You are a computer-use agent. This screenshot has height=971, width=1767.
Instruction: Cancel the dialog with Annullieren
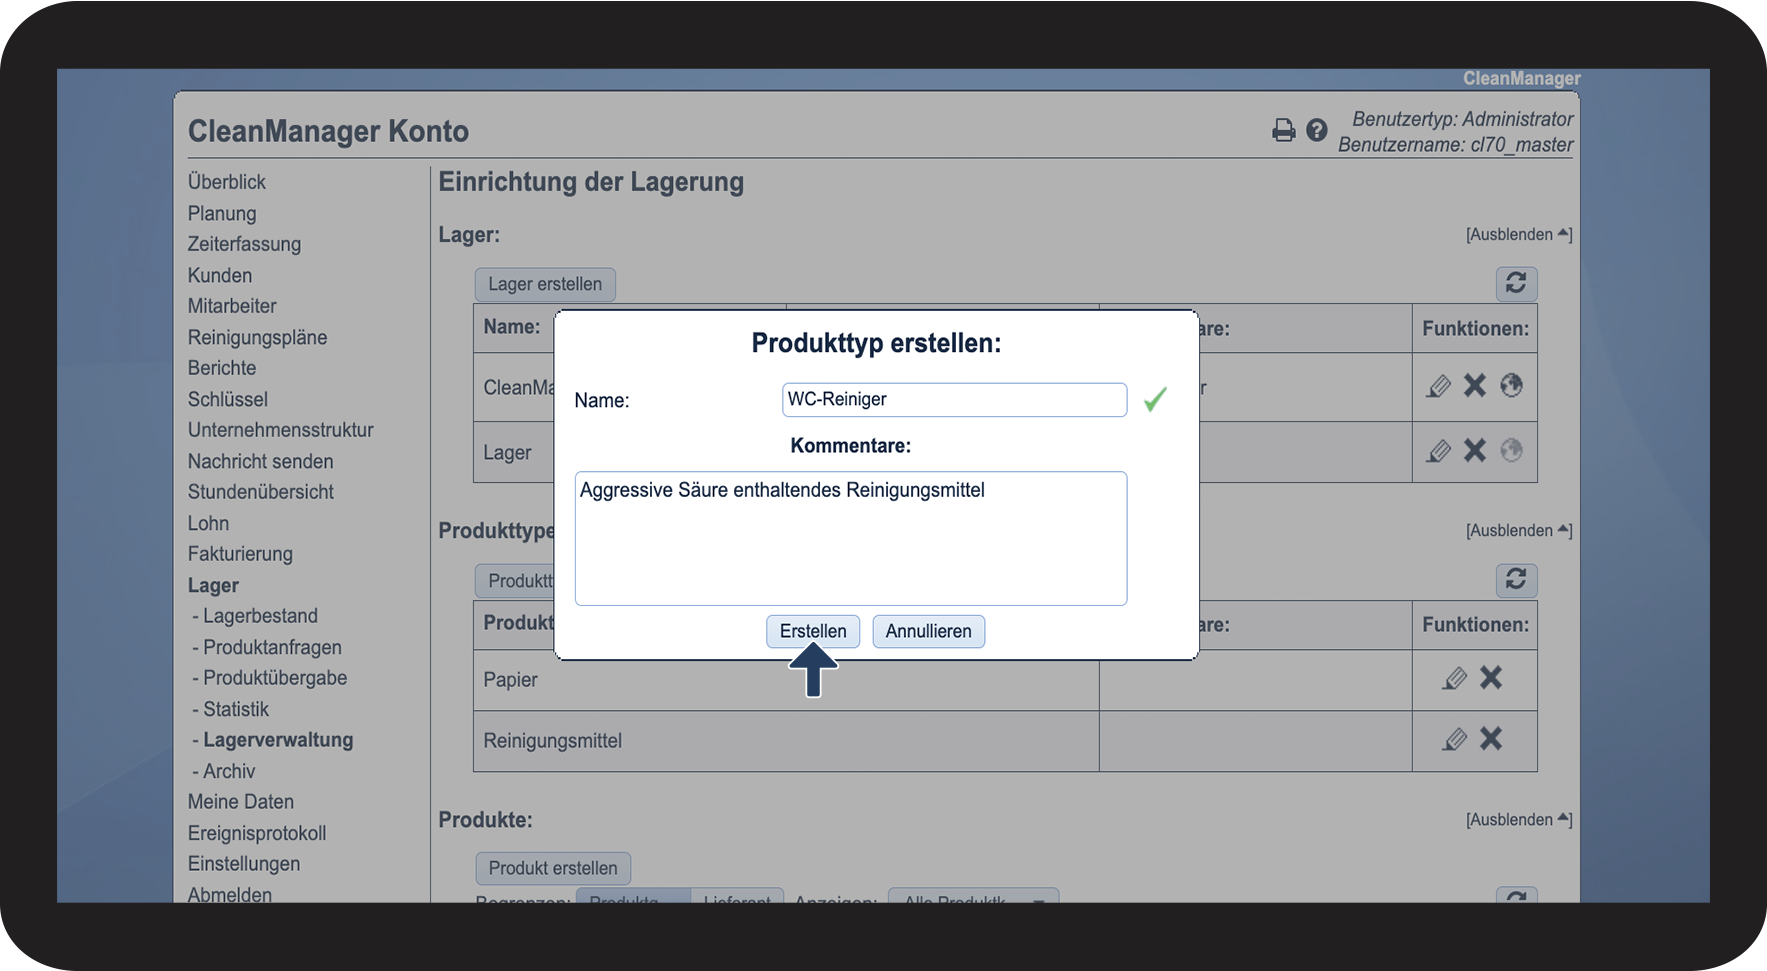point(928,631)
